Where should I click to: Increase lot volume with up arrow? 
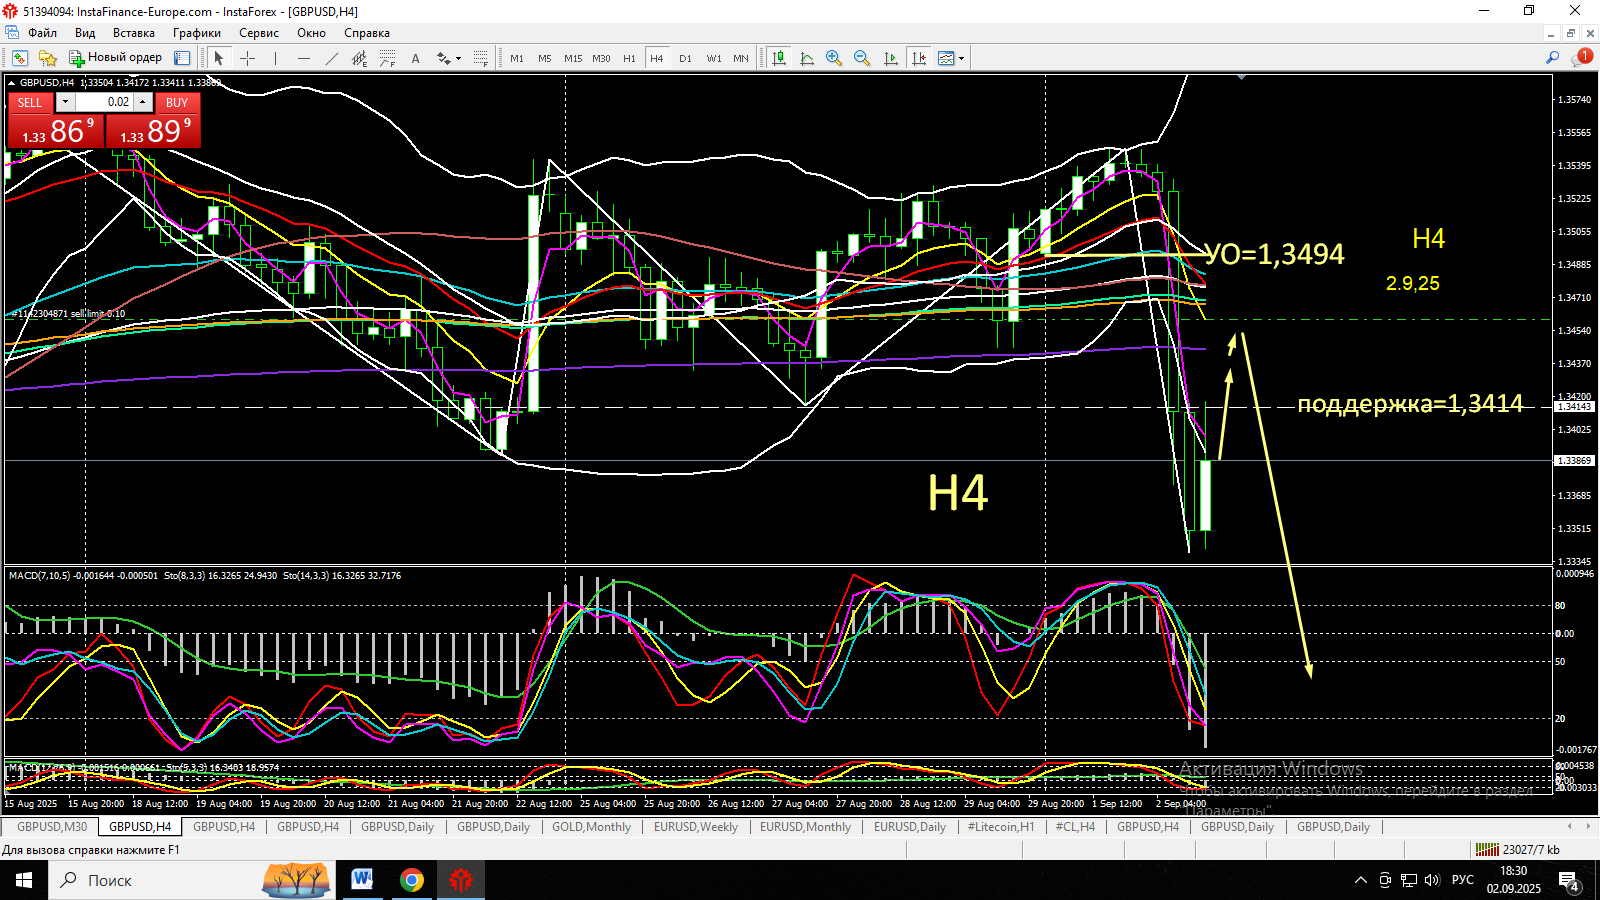coord(143,102)
